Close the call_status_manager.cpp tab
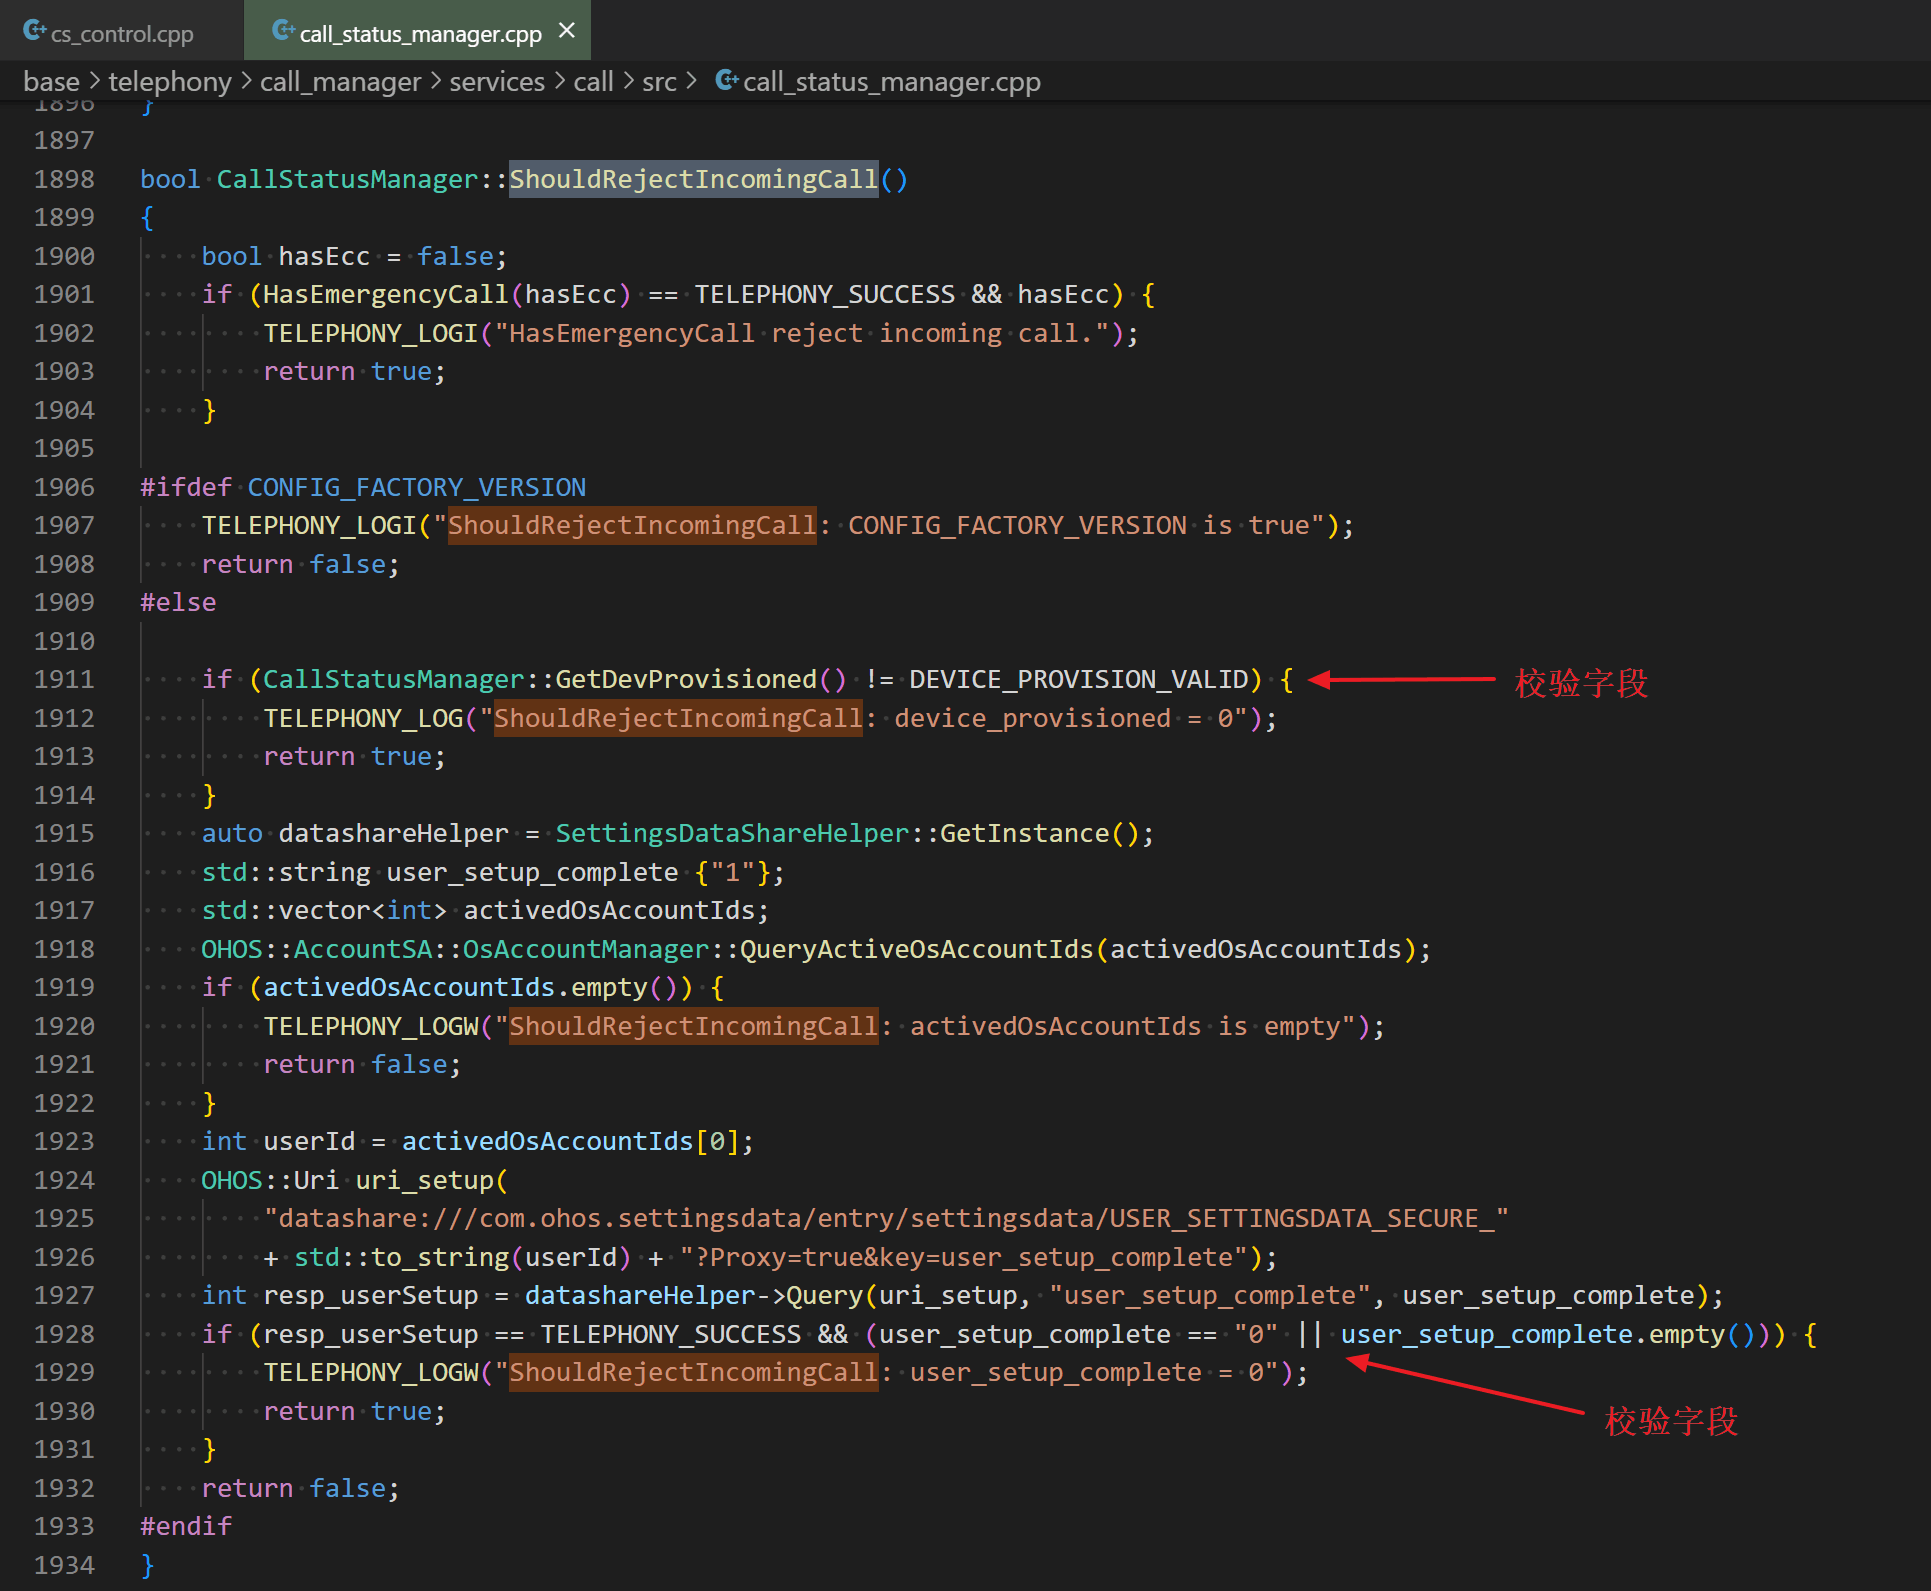 click(x=567, y=31)
